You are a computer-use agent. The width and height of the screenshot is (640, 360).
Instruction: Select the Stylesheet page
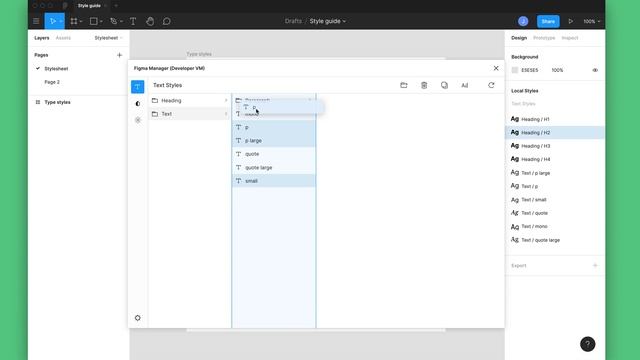click(x=56, y=69)
